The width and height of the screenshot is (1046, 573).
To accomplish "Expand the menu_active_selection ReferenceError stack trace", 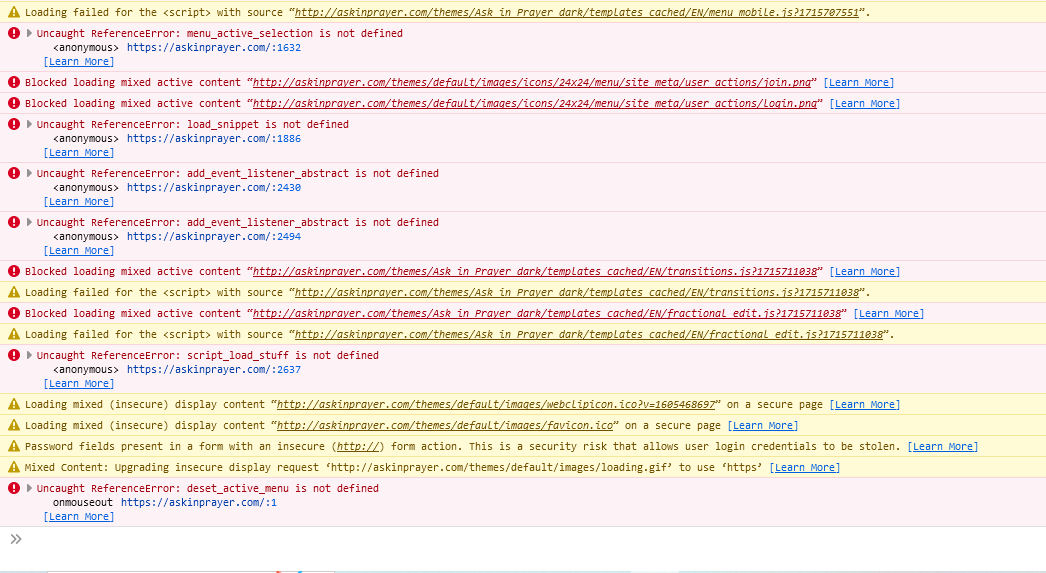I will (x=29, y=33).
